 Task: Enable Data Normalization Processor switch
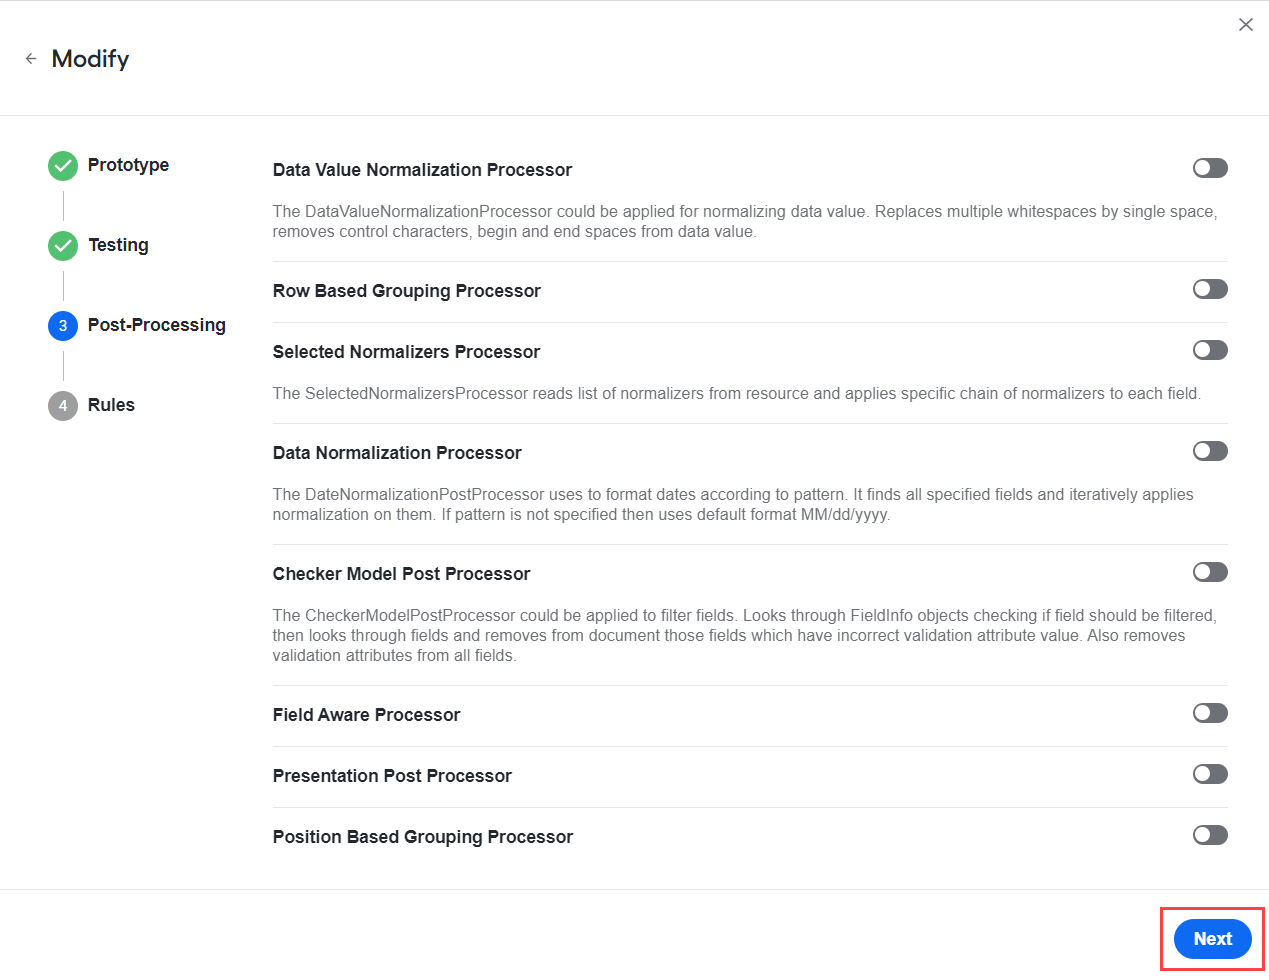[x=1210, y=451]
